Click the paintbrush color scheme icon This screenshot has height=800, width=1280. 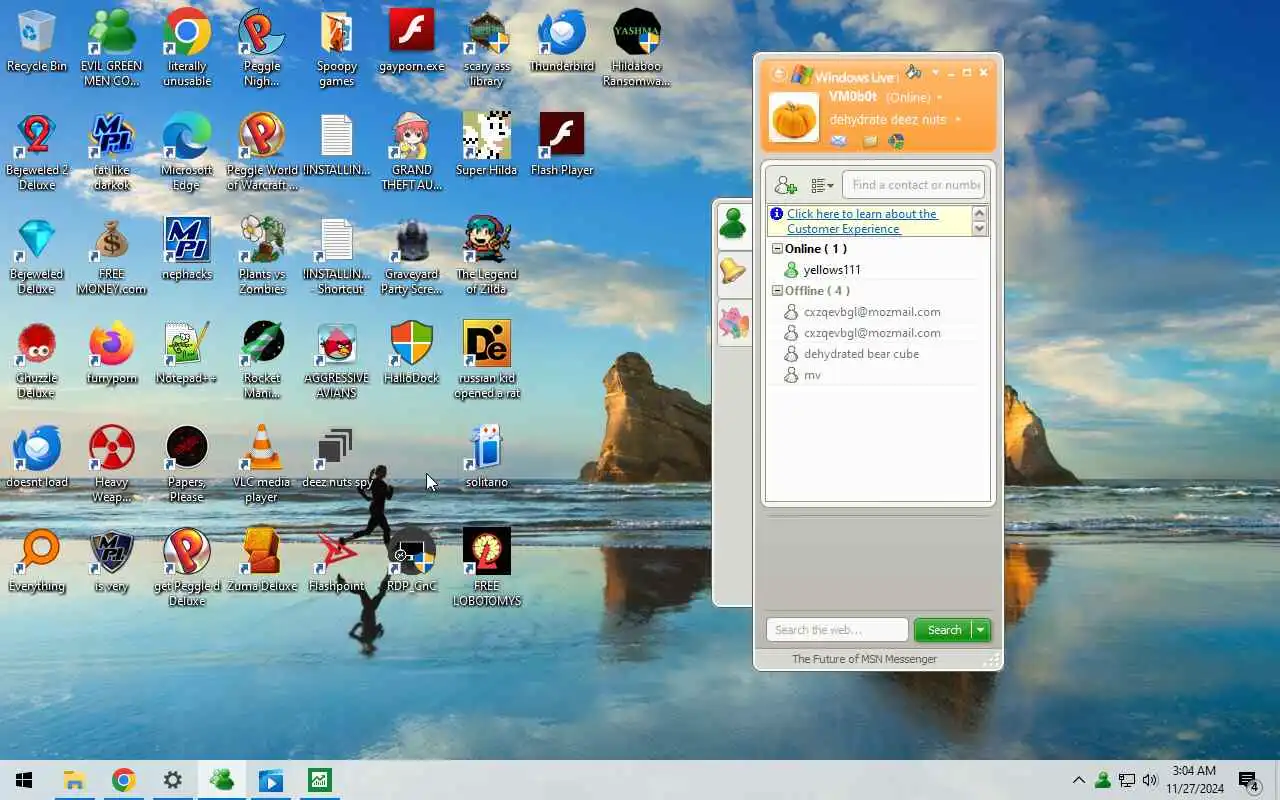click(913, 73)
